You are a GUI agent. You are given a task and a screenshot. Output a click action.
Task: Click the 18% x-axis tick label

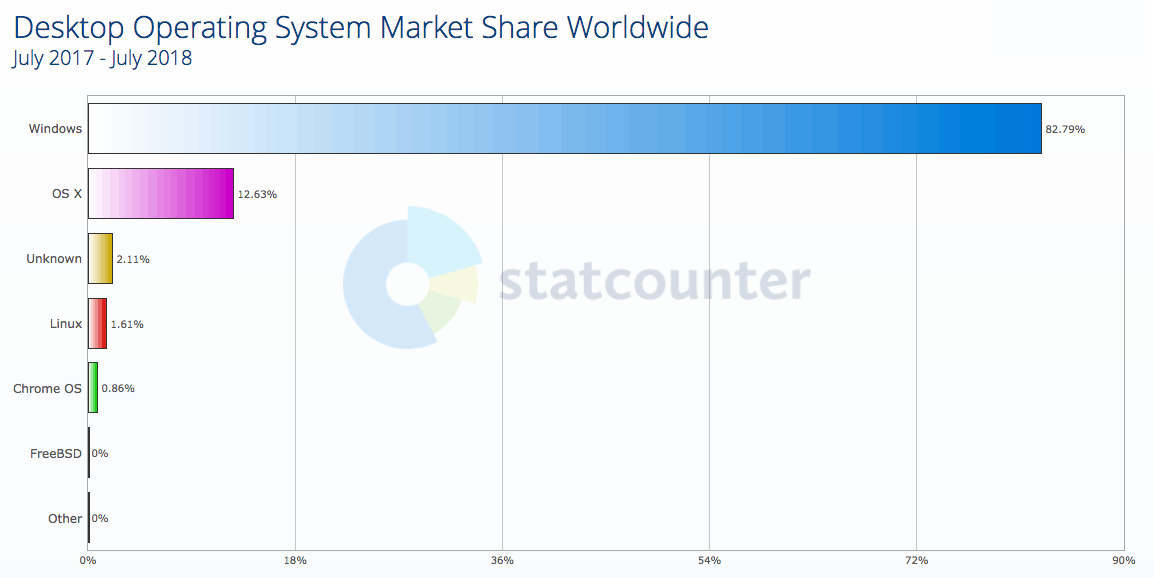[x=295, y=561]
